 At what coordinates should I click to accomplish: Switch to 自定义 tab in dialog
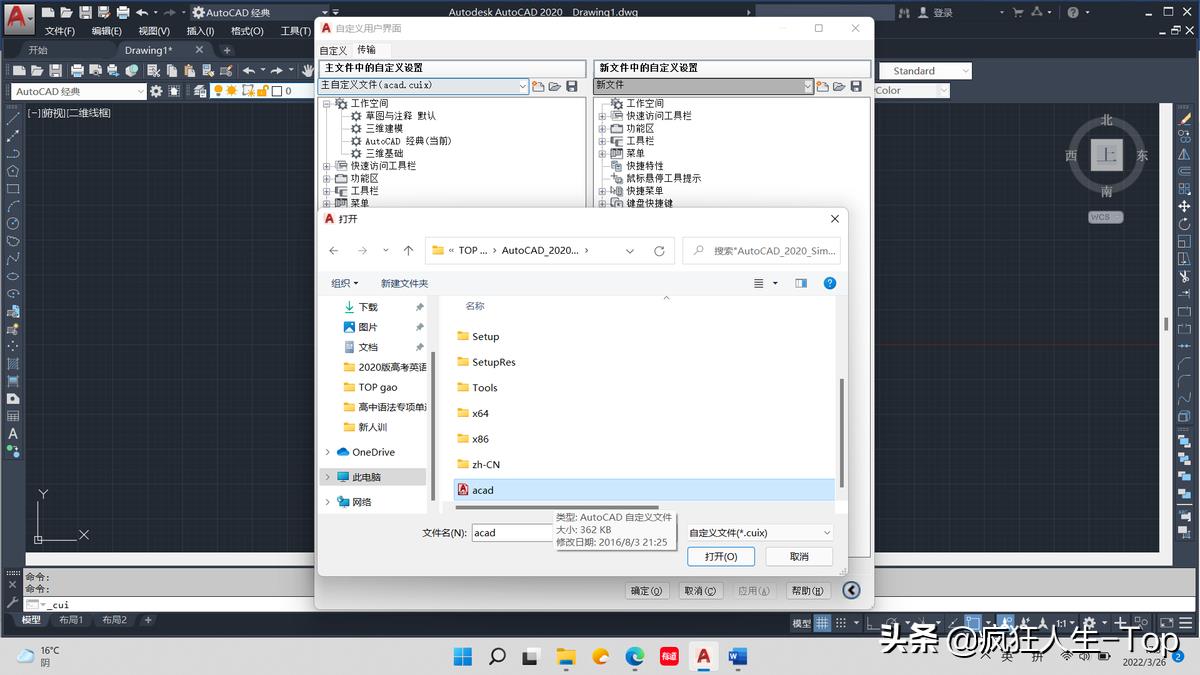tap(333, 50)
